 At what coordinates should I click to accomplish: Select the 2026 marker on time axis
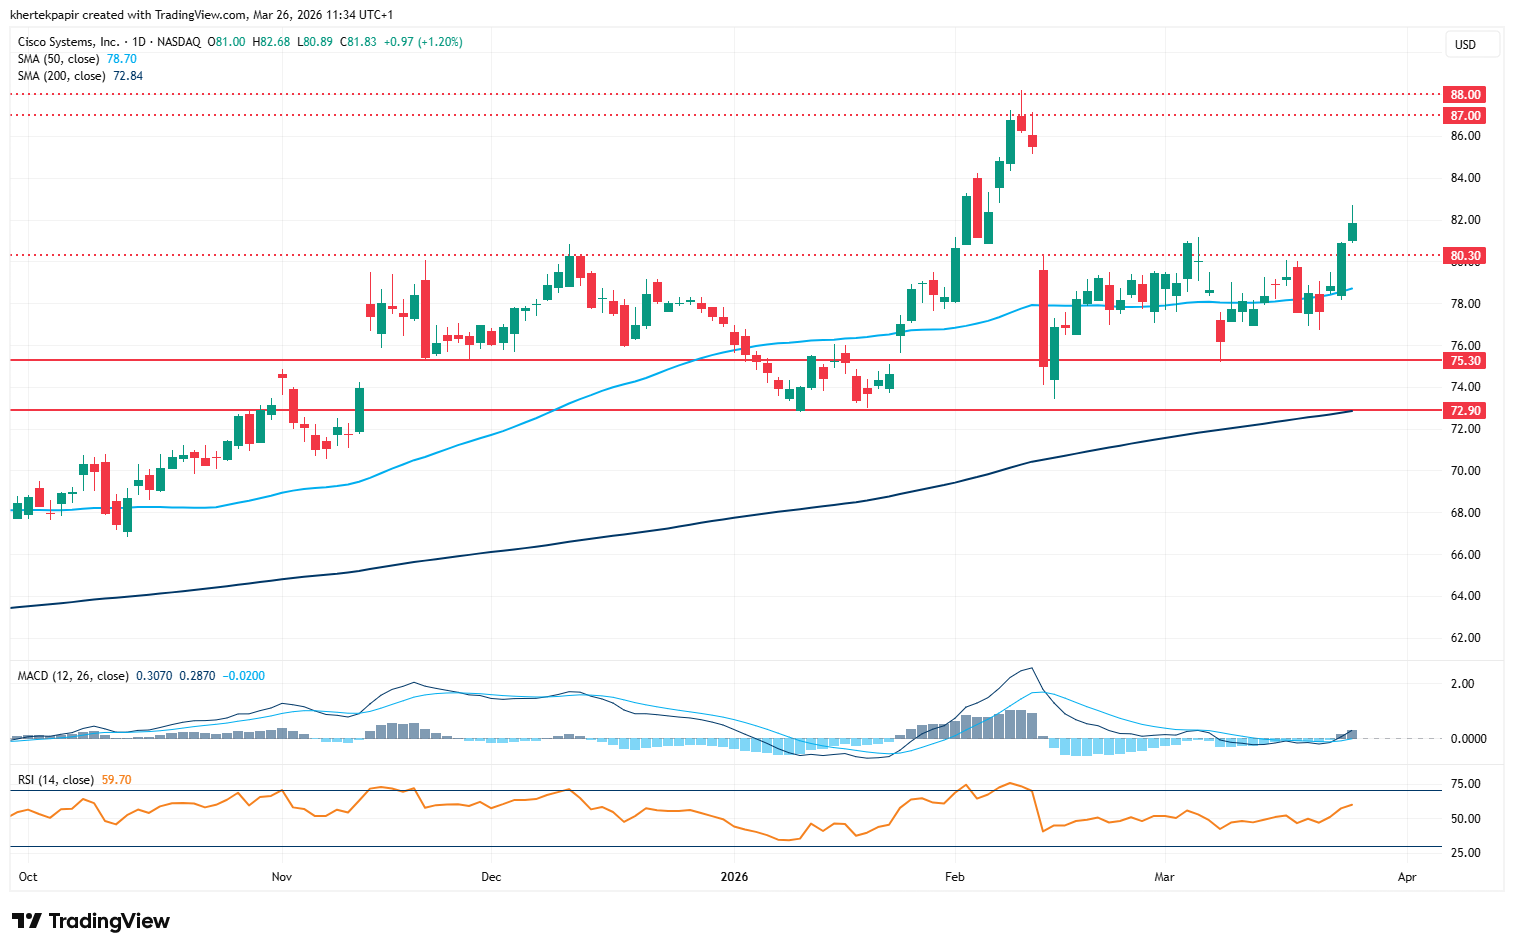[734, 877]
